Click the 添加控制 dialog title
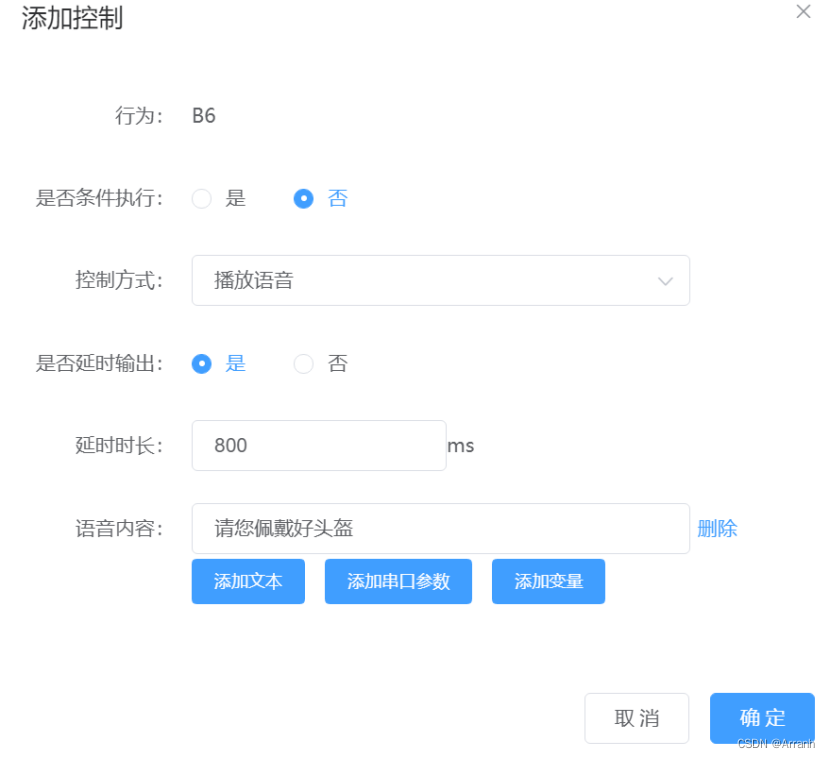 [70, 18]
